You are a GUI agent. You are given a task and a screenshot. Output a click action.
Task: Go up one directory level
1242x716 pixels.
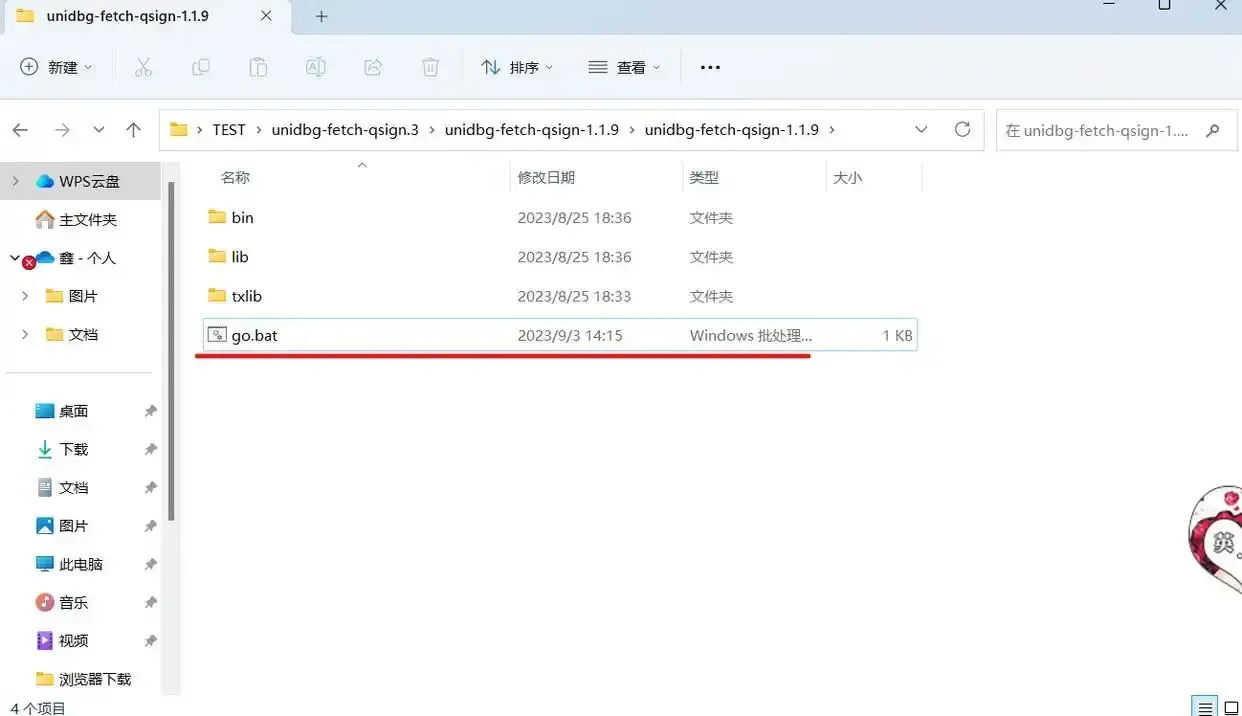(133, 130)
